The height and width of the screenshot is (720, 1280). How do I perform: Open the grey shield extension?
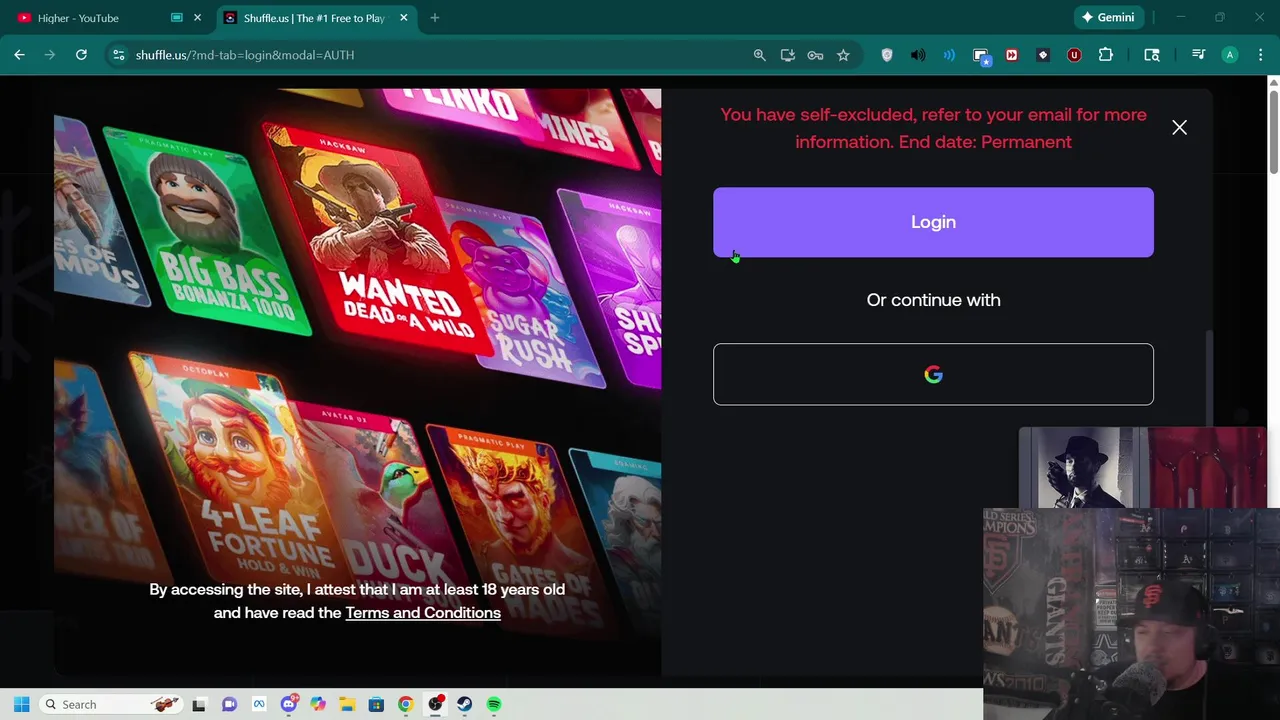pos(887,55)
